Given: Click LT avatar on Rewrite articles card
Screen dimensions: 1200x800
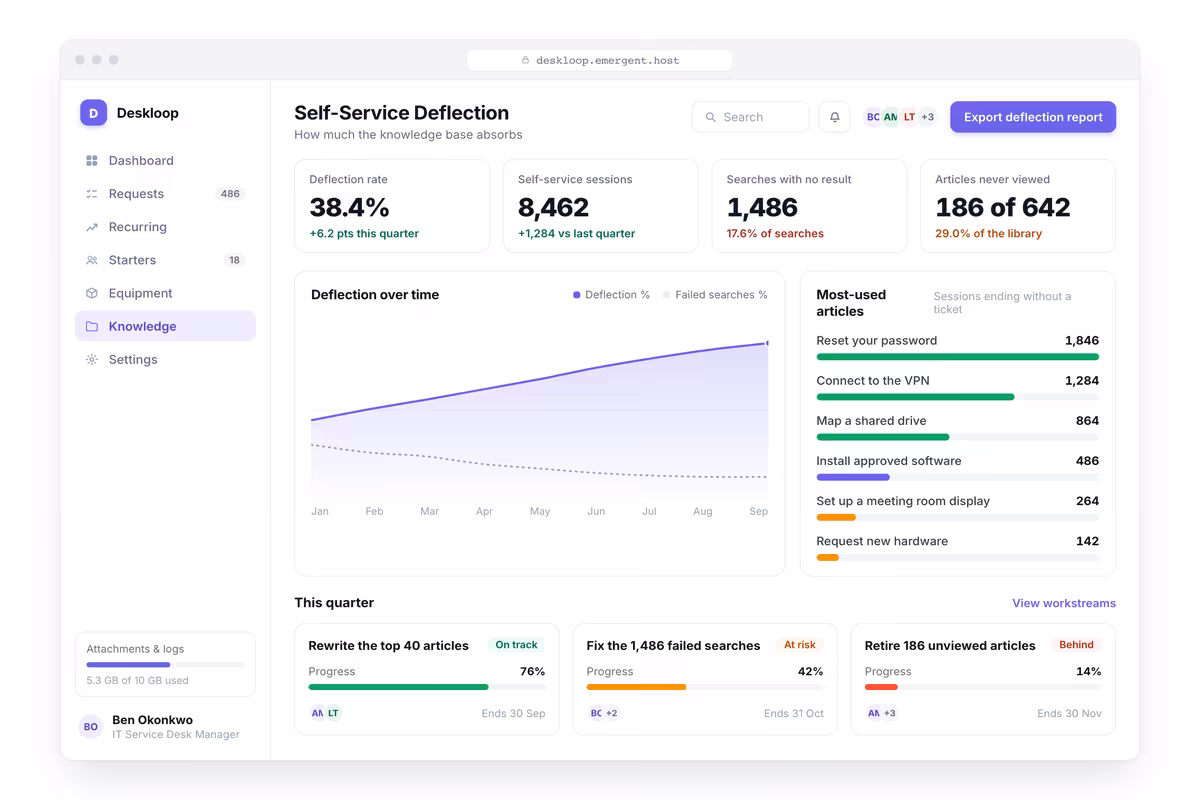Looking at the screenshot, I should click(x=333, y=713).
